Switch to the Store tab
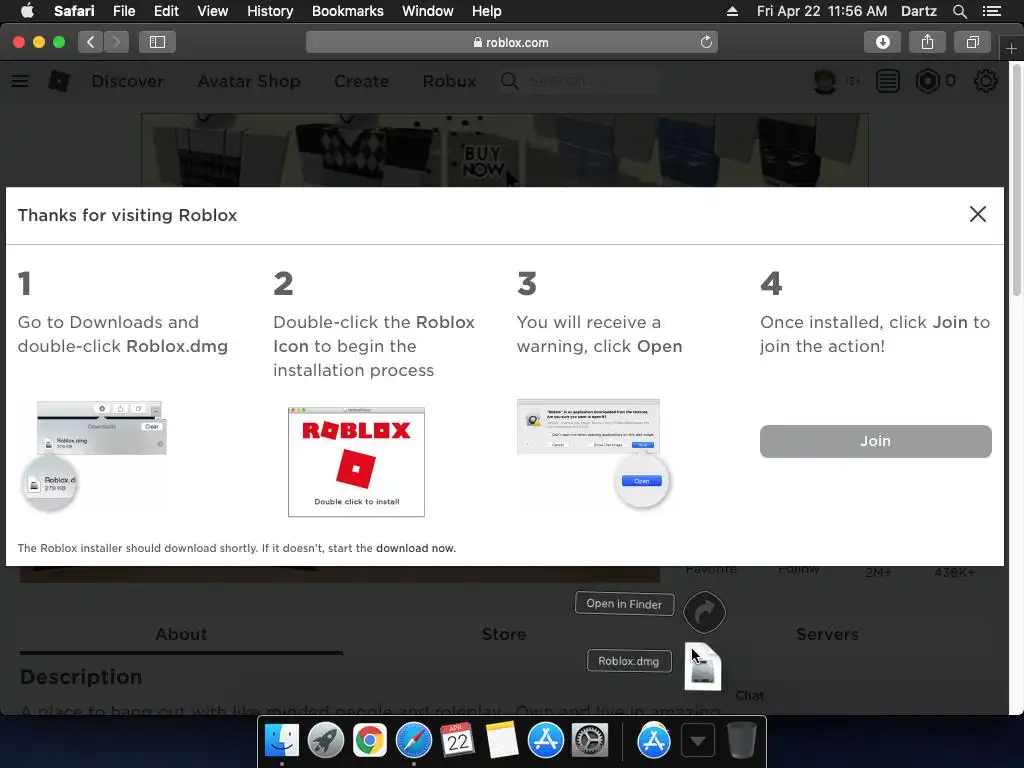Image resolution: width=1024 pixels, height=768 pixels. 504,634
